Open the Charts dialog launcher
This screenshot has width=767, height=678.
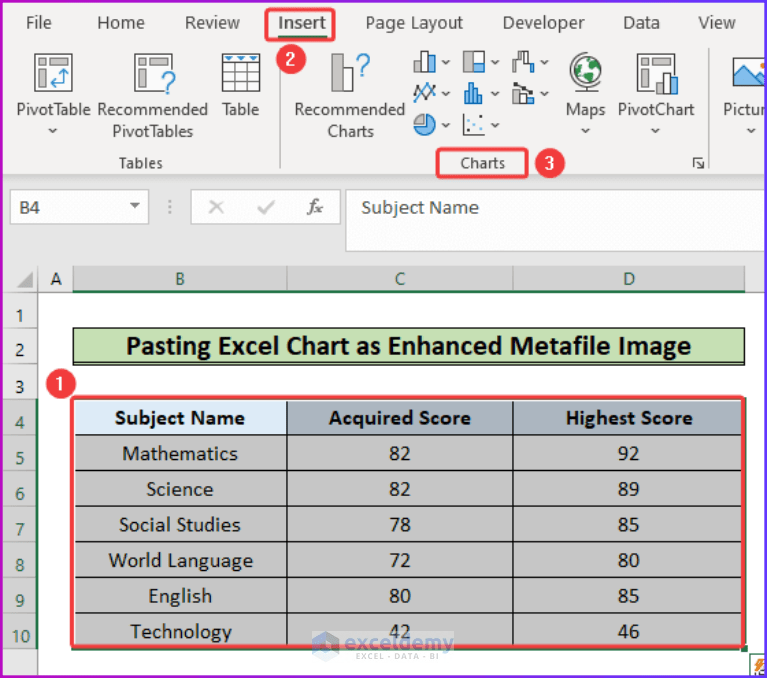(x=698, y=163)
